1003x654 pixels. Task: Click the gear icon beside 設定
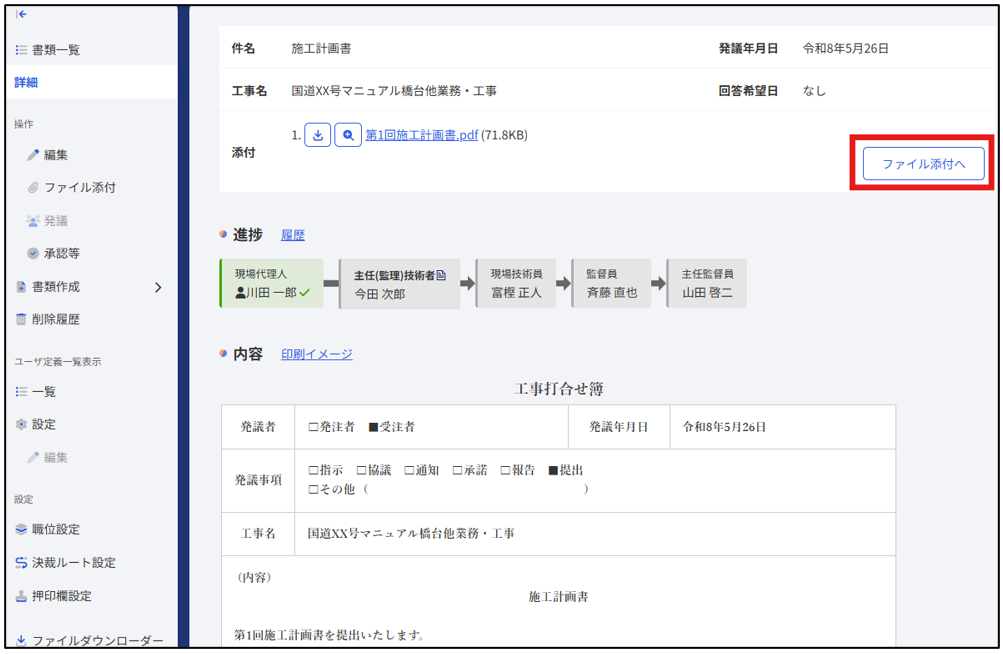tap(21, 424)
